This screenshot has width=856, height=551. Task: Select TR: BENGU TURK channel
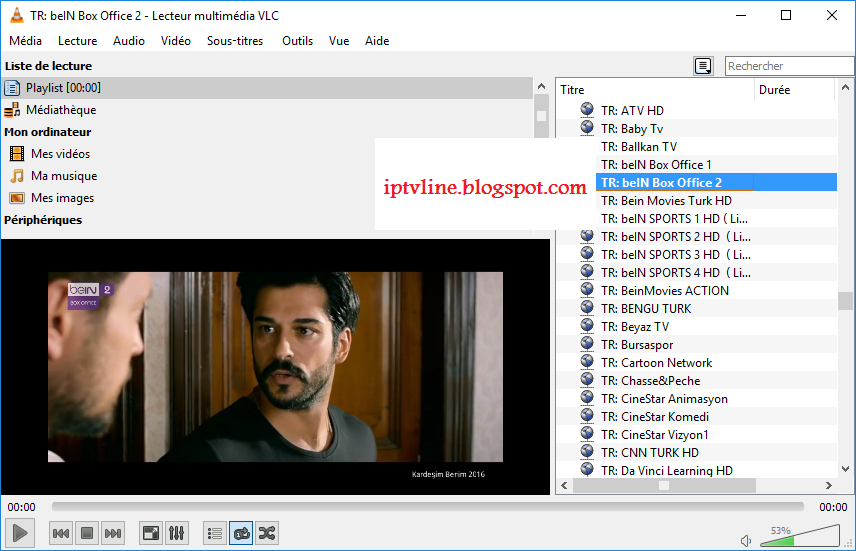click(x=646, y=309)
